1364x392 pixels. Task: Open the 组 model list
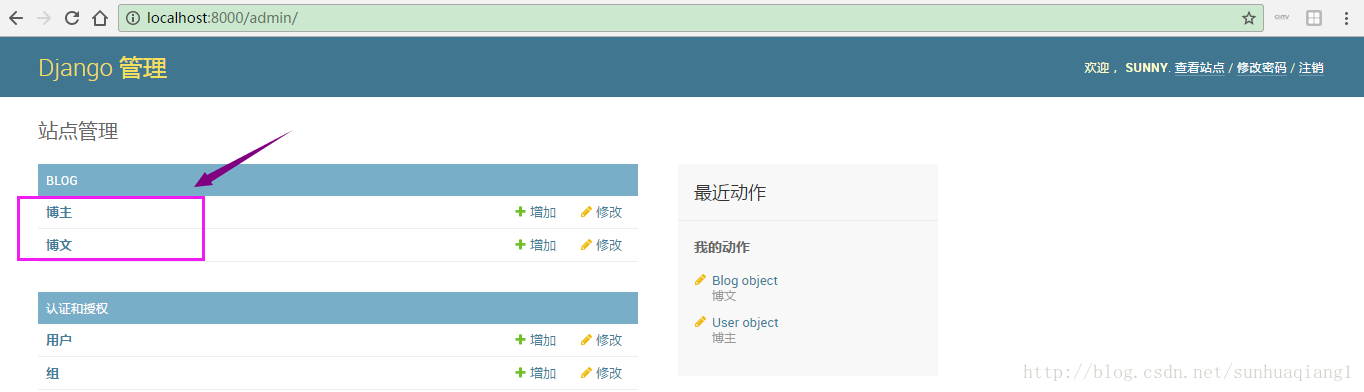(x=52, y=373)
